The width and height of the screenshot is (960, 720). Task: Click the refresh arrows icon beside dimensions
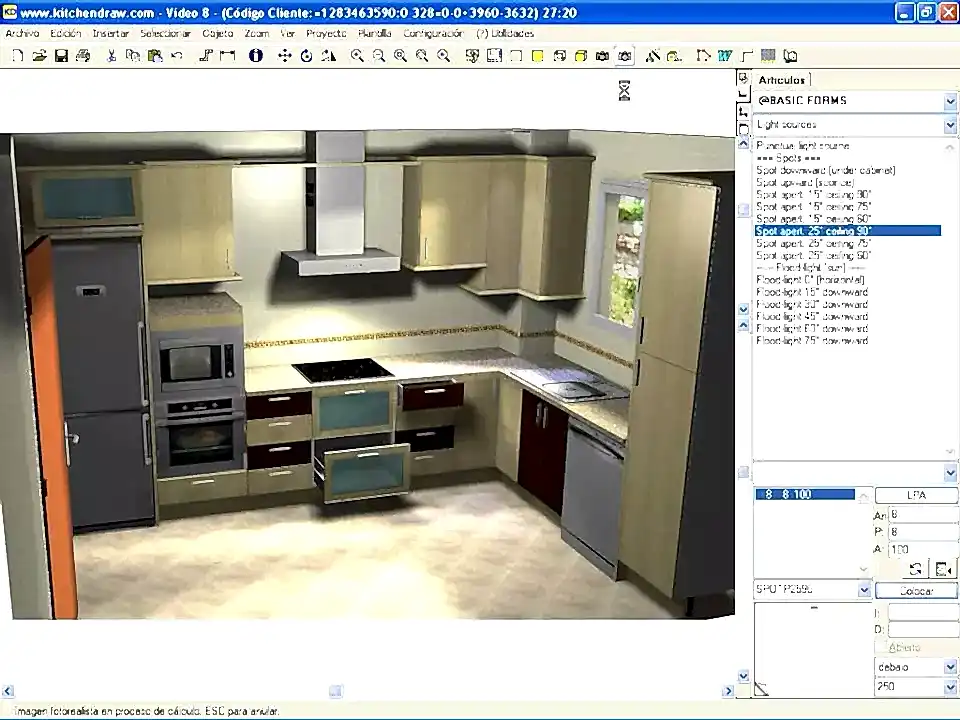(x=916, y=569)
